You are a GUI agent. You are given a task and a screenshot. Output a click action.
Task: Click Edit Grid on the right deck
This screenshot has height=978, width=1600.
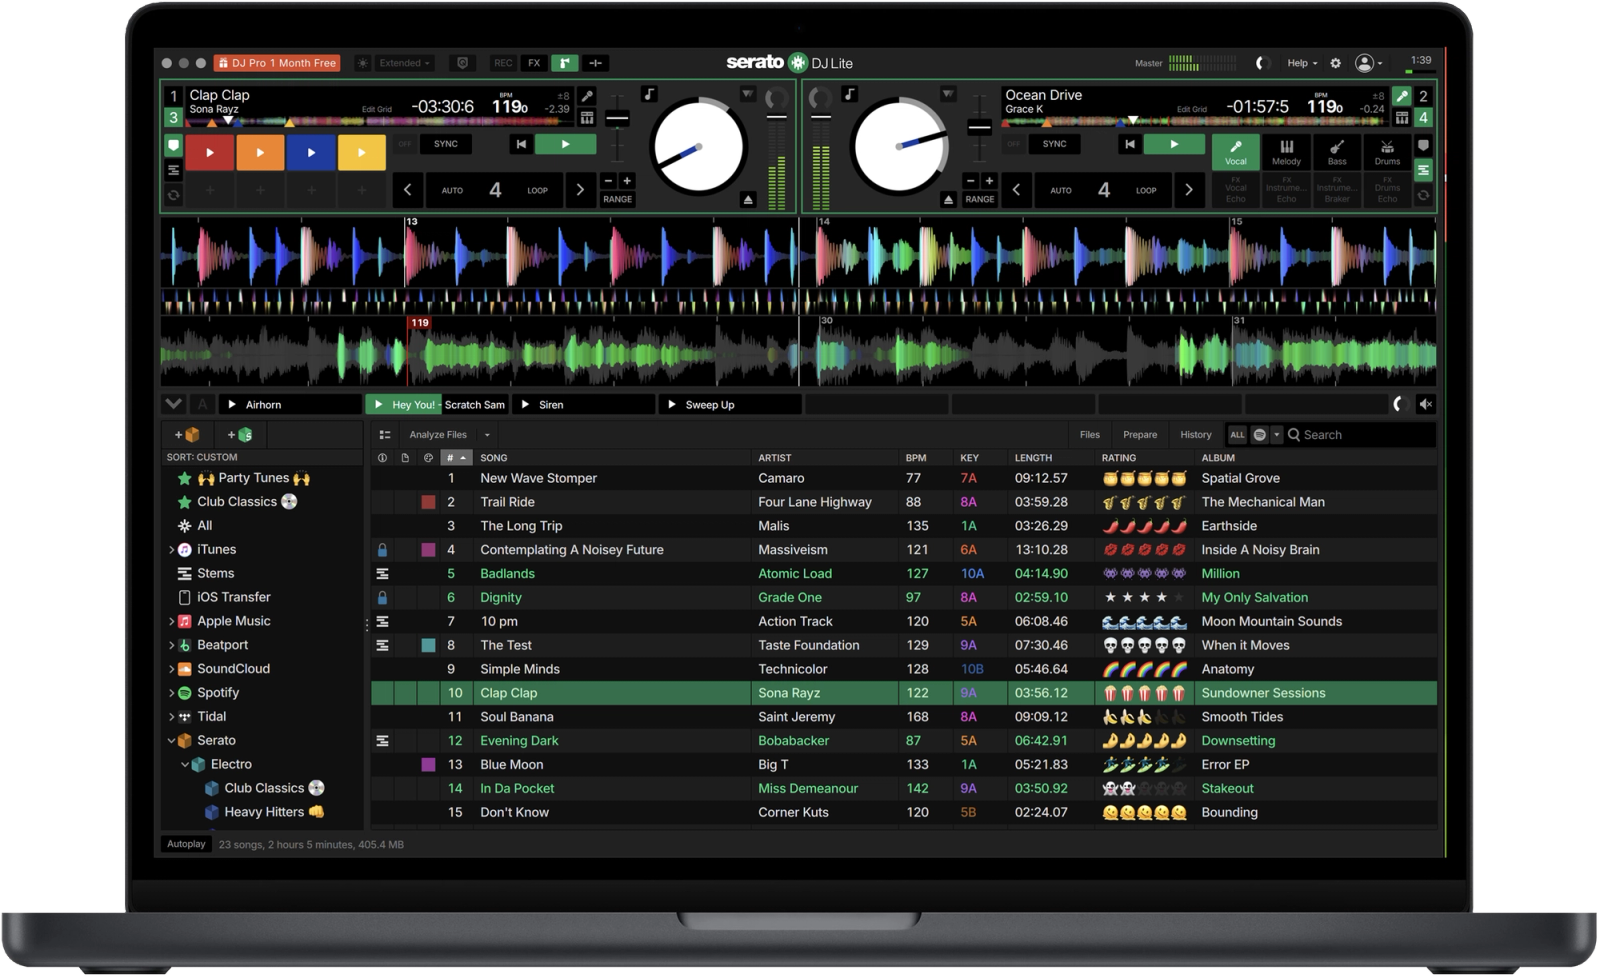click(1191, 109)
